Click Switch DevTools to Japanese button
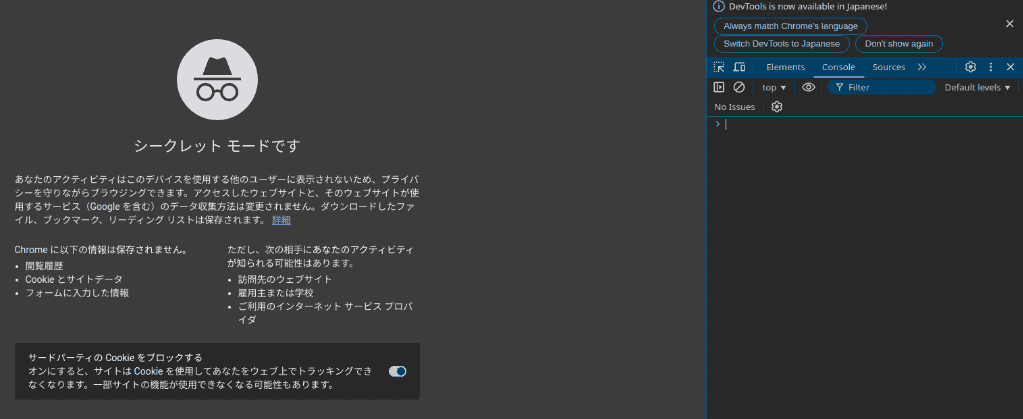The width and height of the screenshot is (1023, 419). [782, 44]
